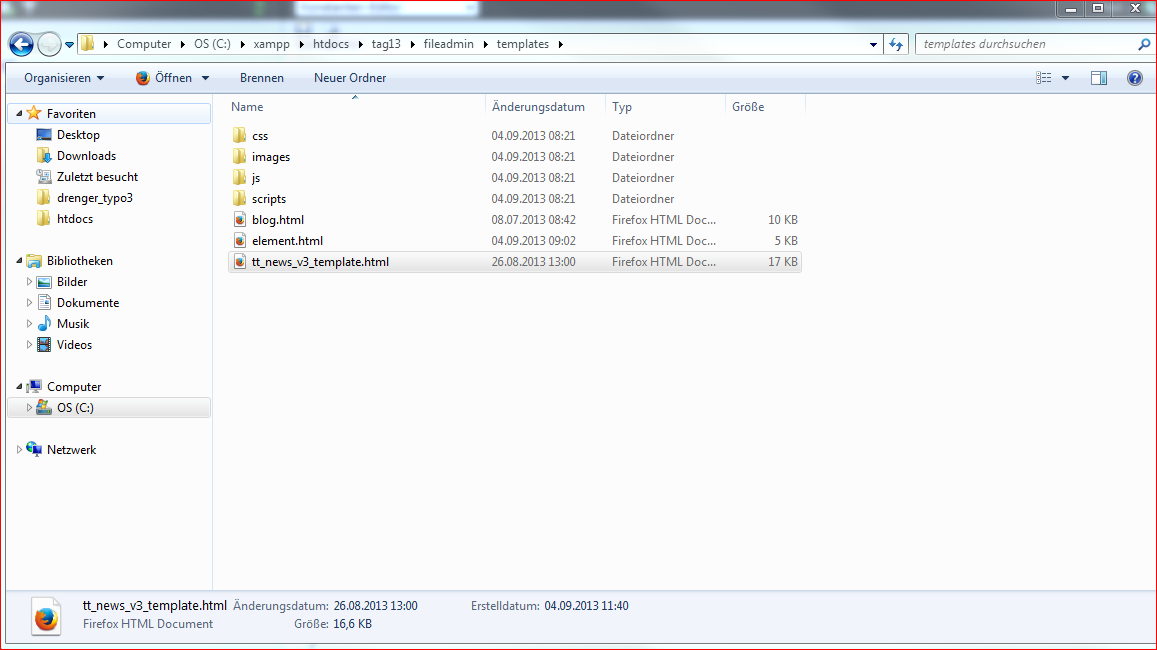Screen dimensions: 1157x650
Task: Expand the Netzwerk tree node
Action: click(19, 449)
